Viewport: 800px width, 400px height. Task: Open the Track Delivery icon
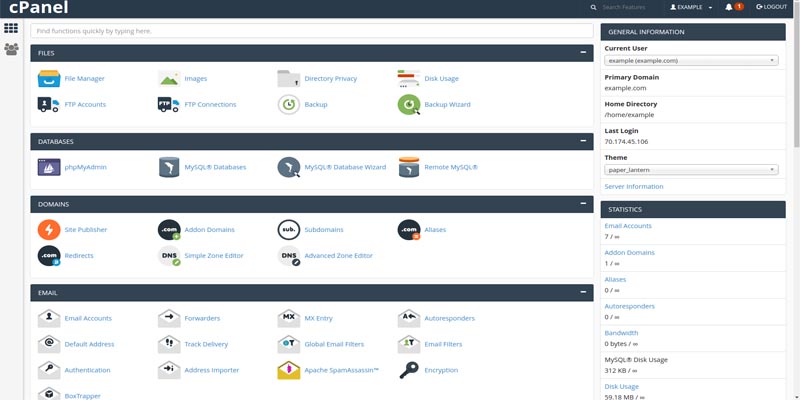pyautogui.click(x=169, y=344)
